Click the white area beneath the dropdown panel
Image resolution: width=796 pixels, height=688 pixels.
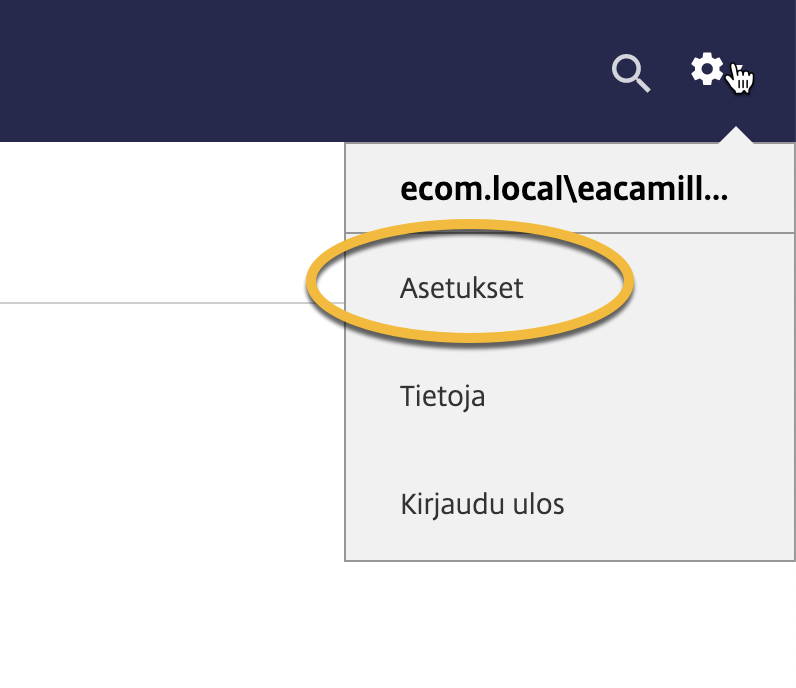570,625
